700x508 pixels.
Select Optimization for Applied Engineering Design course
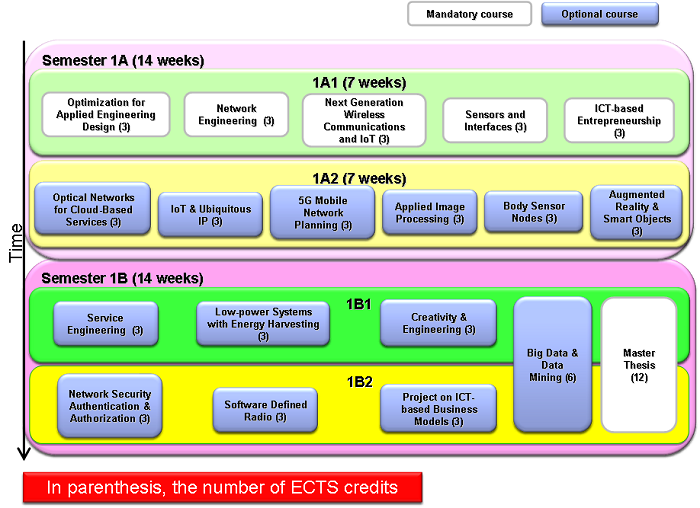(x=106, y=115)
